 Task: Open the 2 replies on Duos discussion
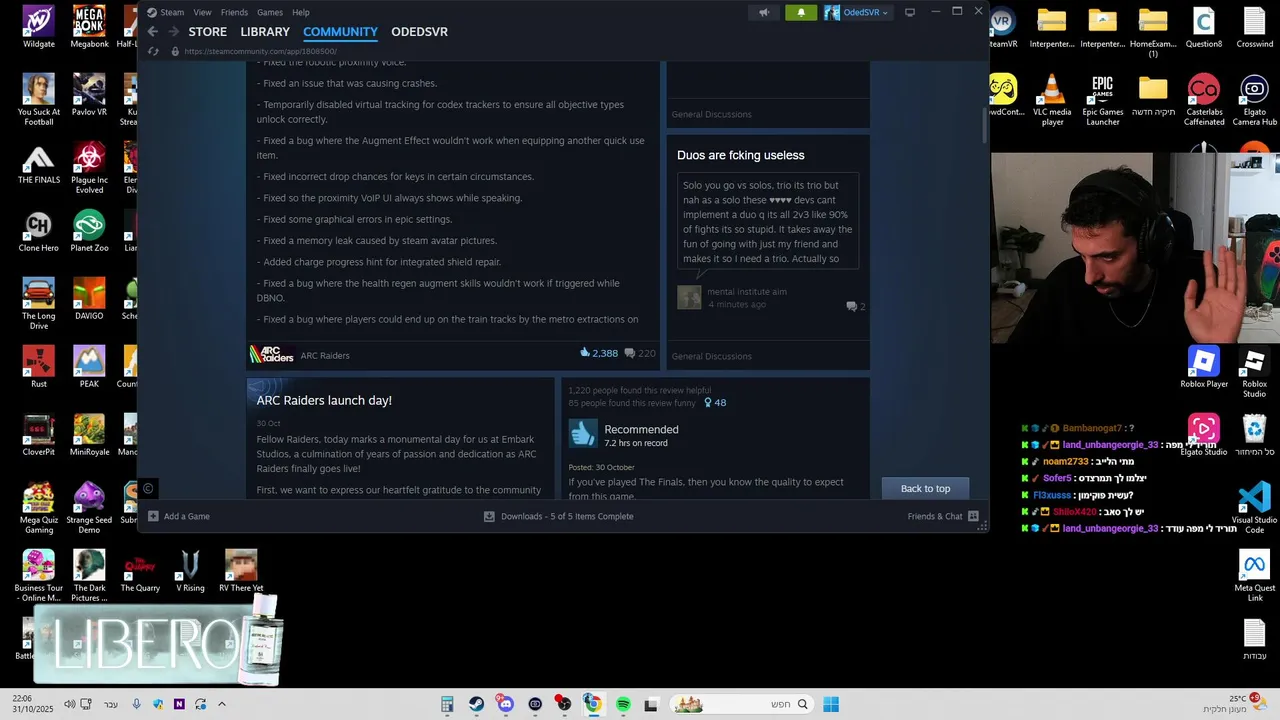[x=856, y=306]
